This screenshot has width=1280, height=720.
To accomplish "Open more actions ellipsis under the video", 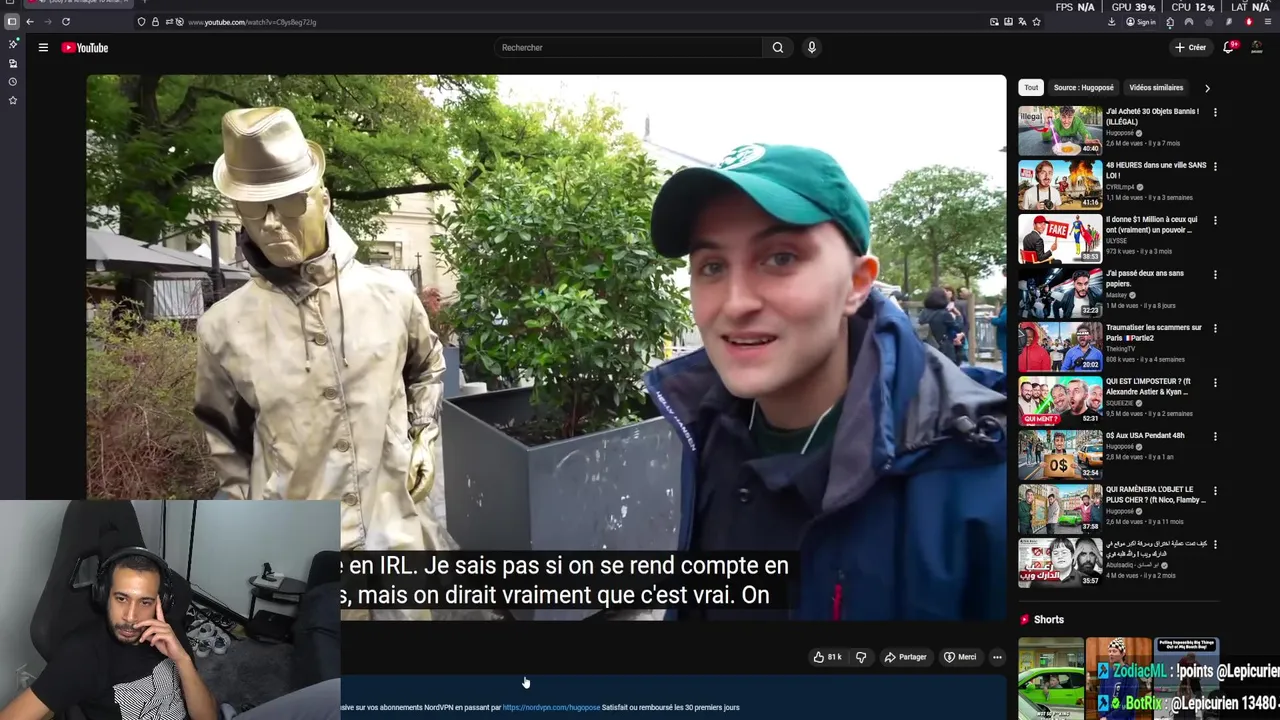I will (997, 657).
